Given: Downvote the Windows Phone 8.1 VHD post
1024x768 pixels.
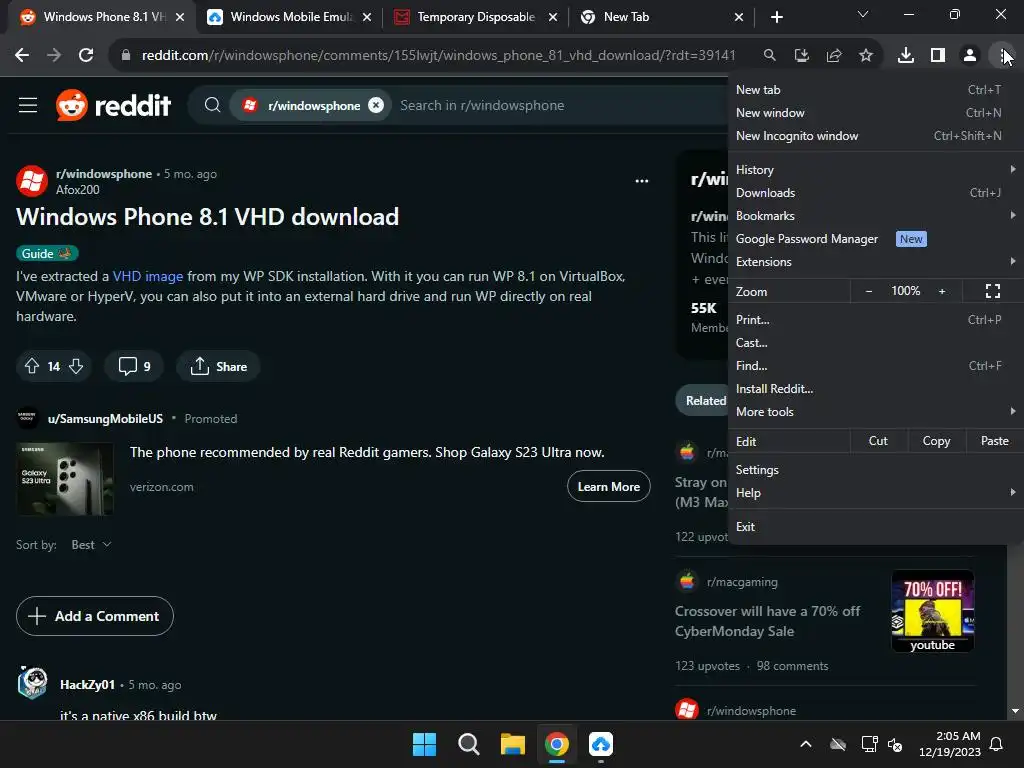Looking at the screenshot, I should click(x=76, y=366).
